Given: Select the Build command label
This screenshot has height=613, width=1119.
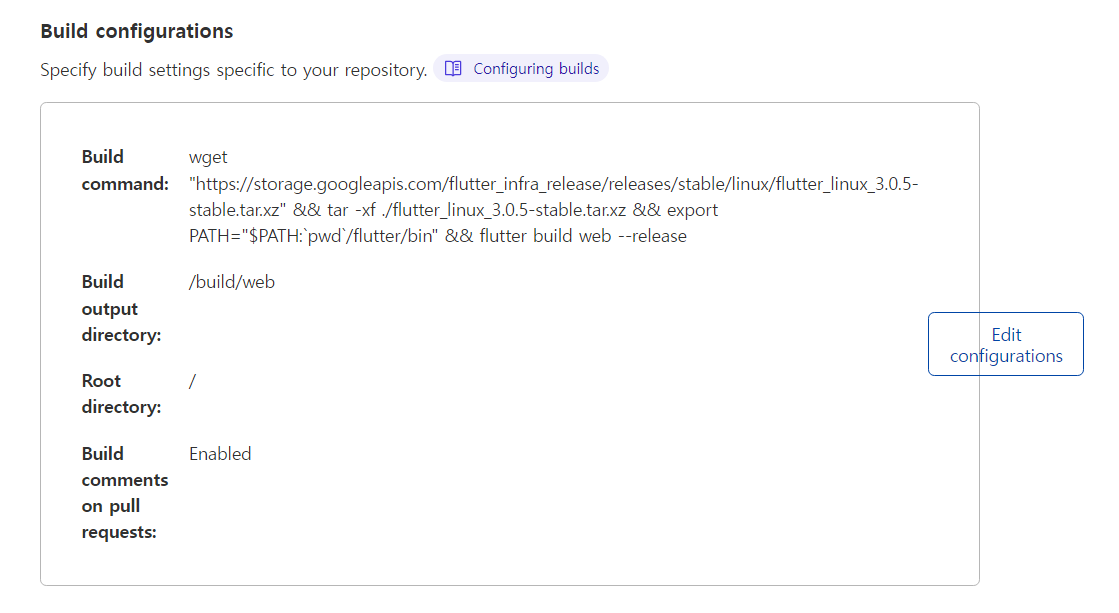Looking at the screenshot, I should coord(124,170).
